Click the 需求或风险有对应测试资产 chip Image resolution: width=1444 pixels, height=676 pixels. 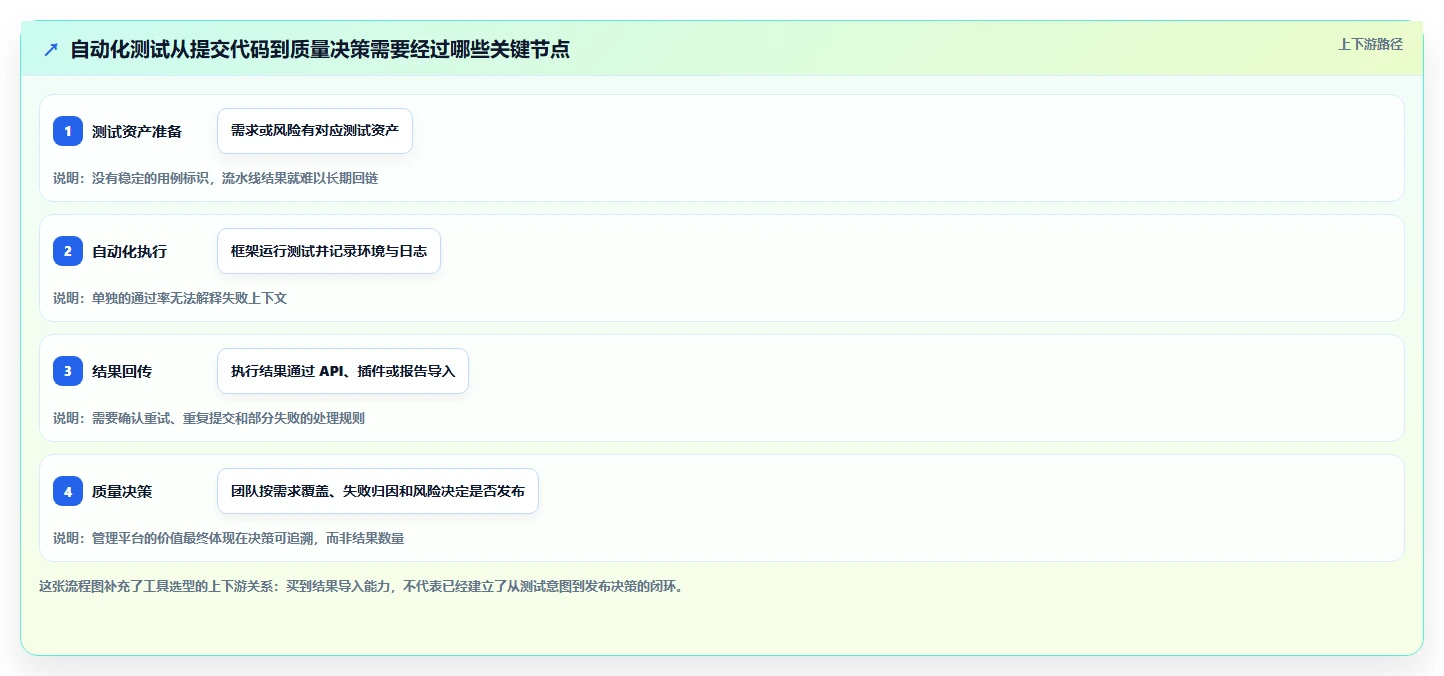[x=315, y=131]
